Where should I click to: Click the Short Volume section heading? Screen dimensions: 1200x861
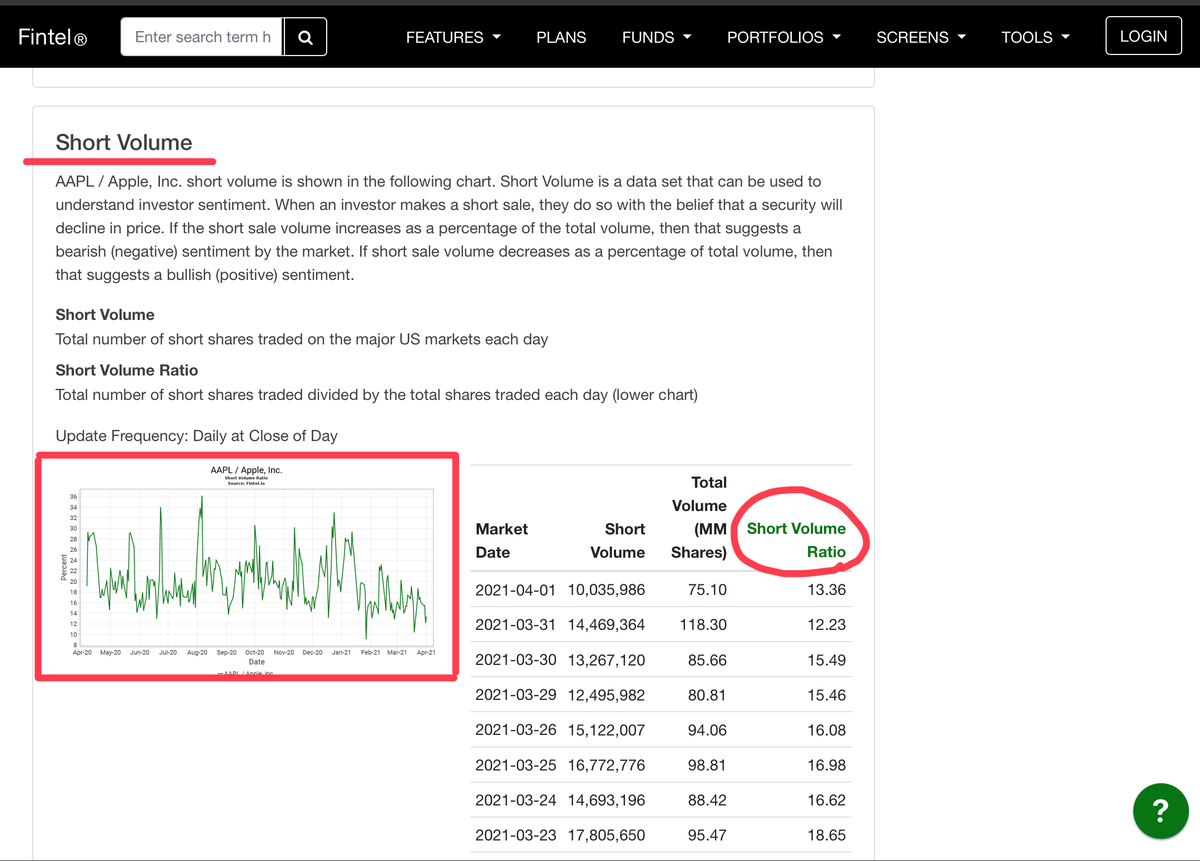pyautogui.click(x=124, y=142)
